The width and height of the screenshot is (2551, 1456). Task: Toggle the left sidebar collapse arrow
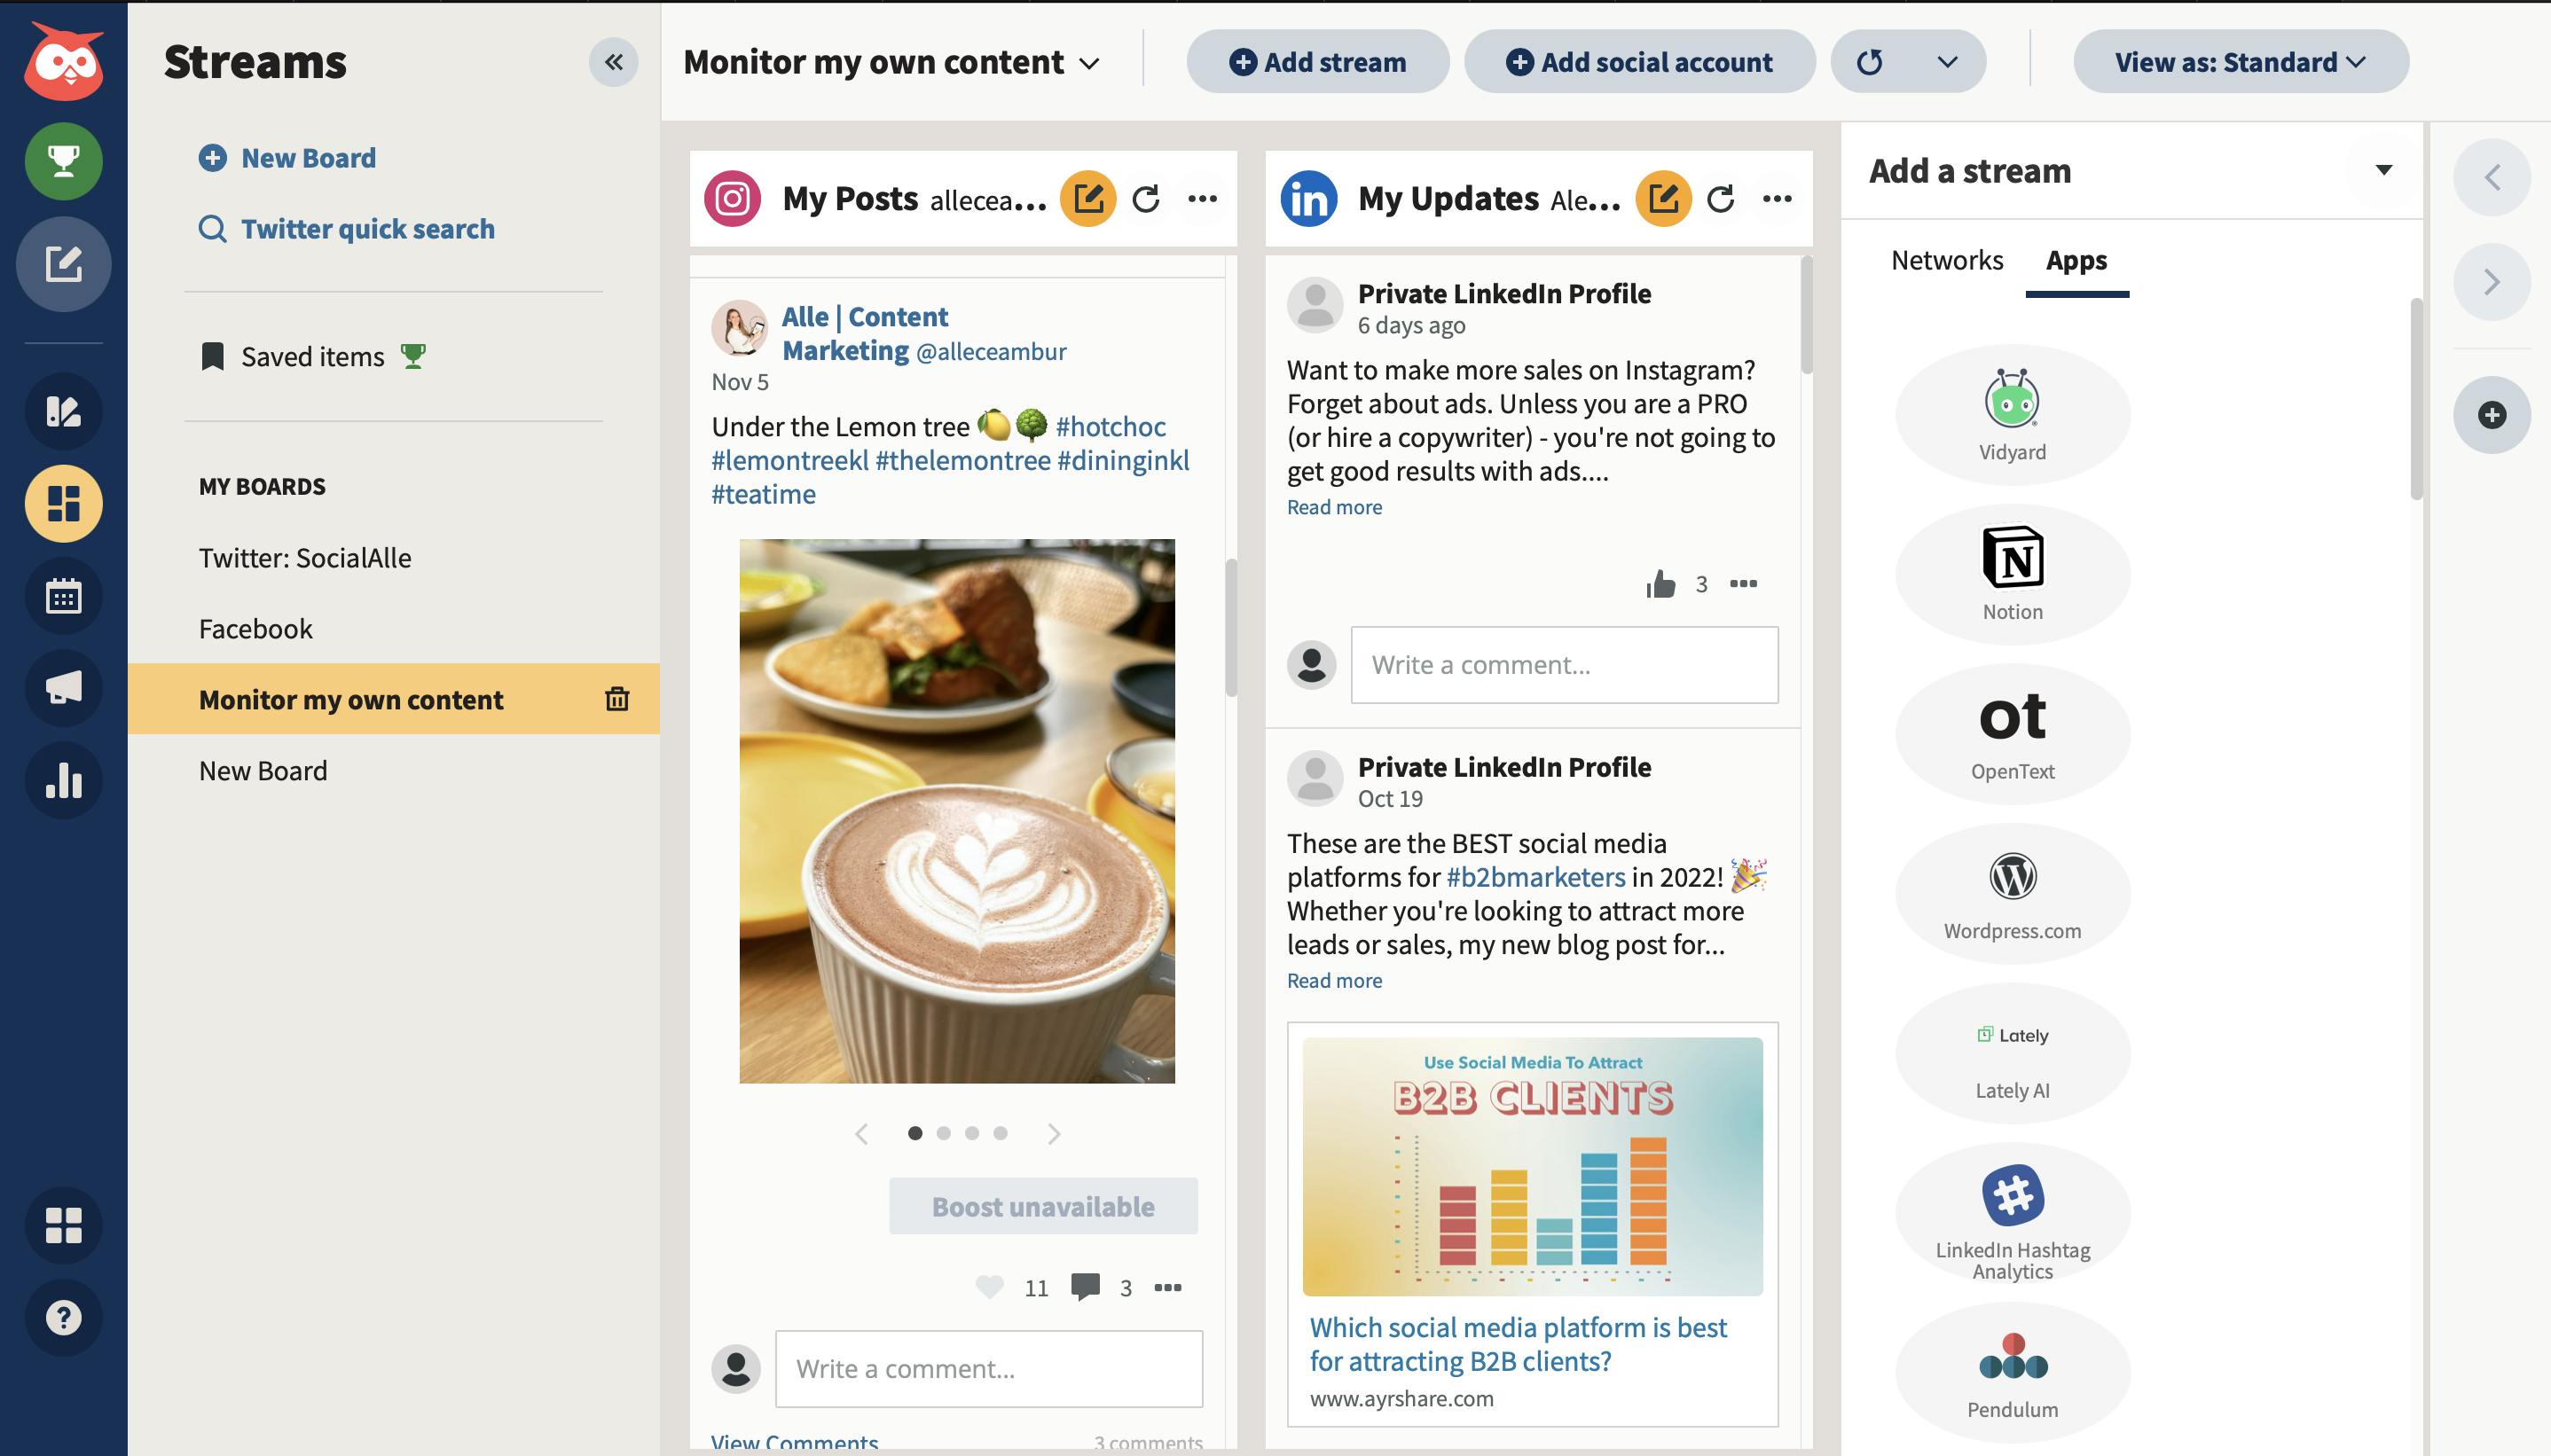(613, 61)
